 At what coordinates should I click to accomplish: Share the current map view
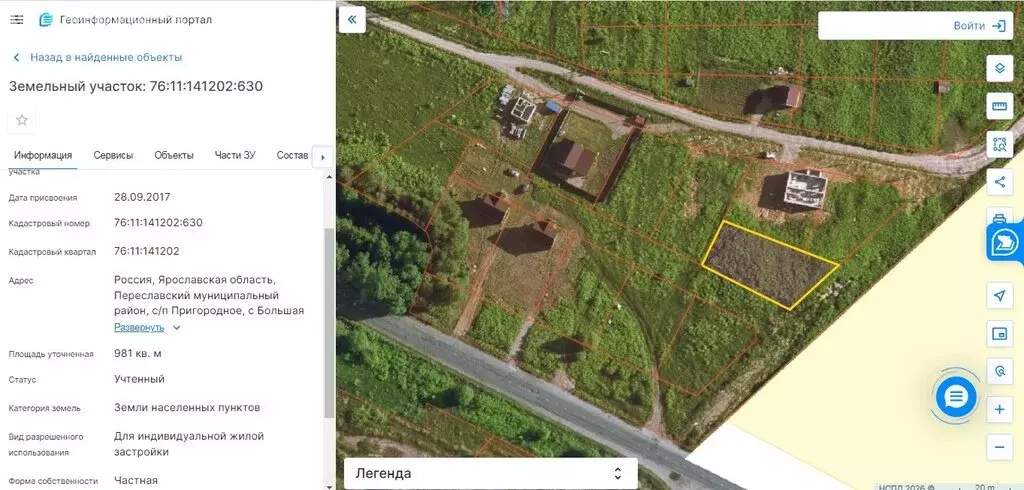999,181
